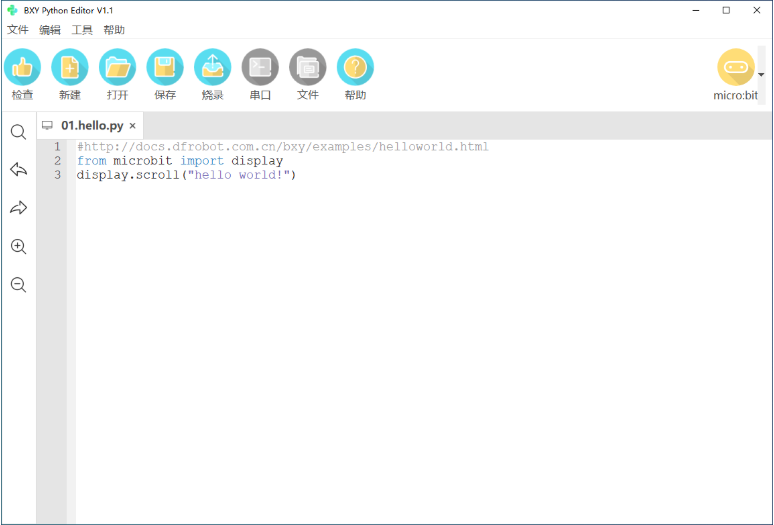Expand the board selection dropdown arrow
This screenshot has height=525, width=774.
coord(761,75)
